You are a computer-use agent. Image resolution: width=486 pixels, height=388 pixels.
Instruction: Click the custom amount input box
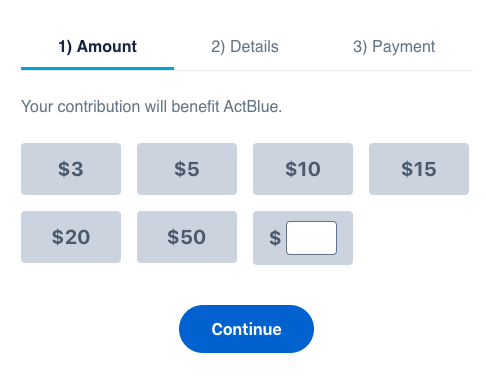(311, 238)
